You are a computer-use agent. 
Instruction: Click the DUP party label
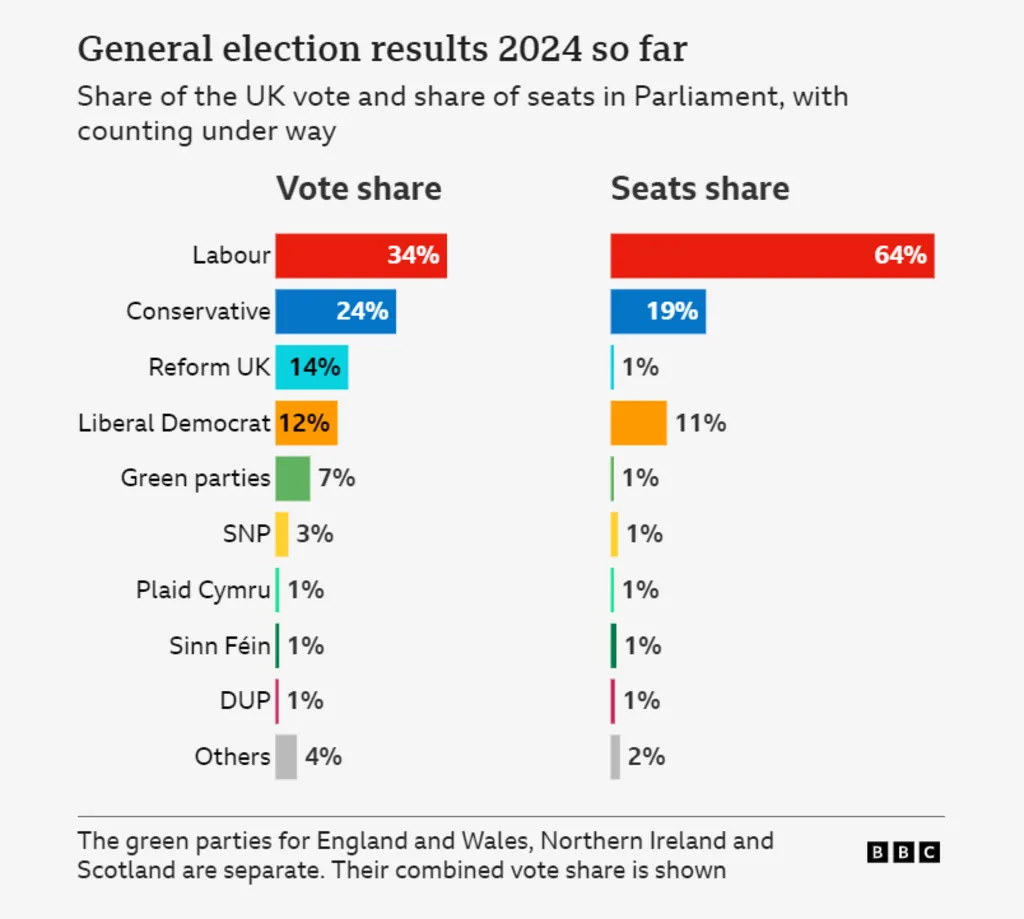245,701
